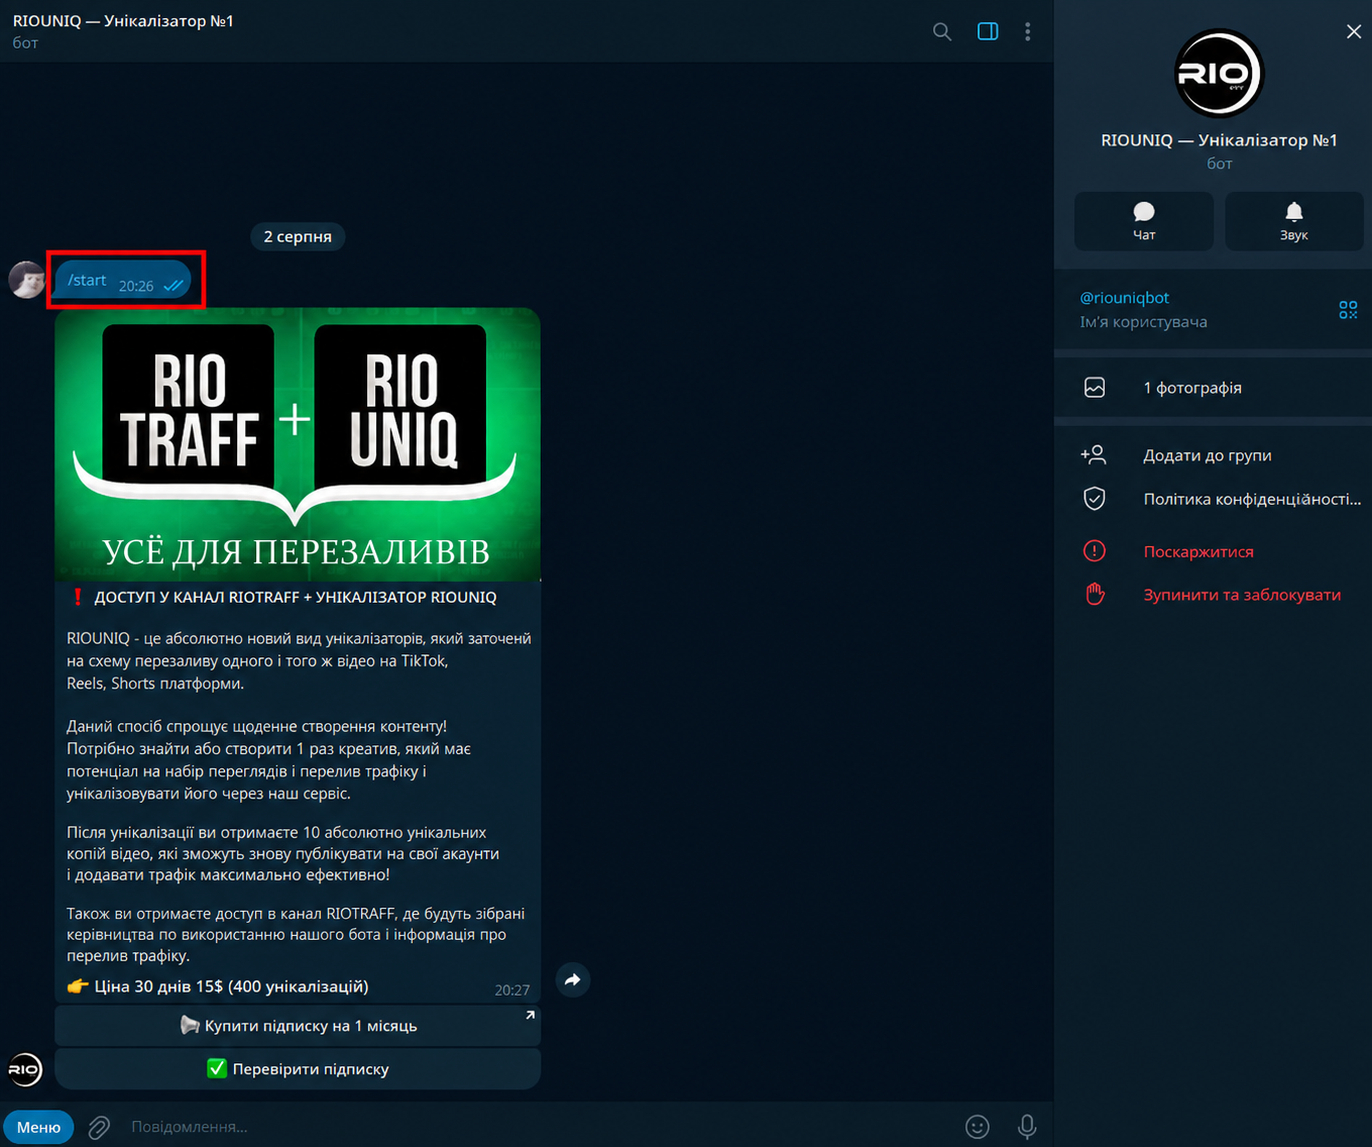Click Поскаржитися to report bot

[1213, 551]
